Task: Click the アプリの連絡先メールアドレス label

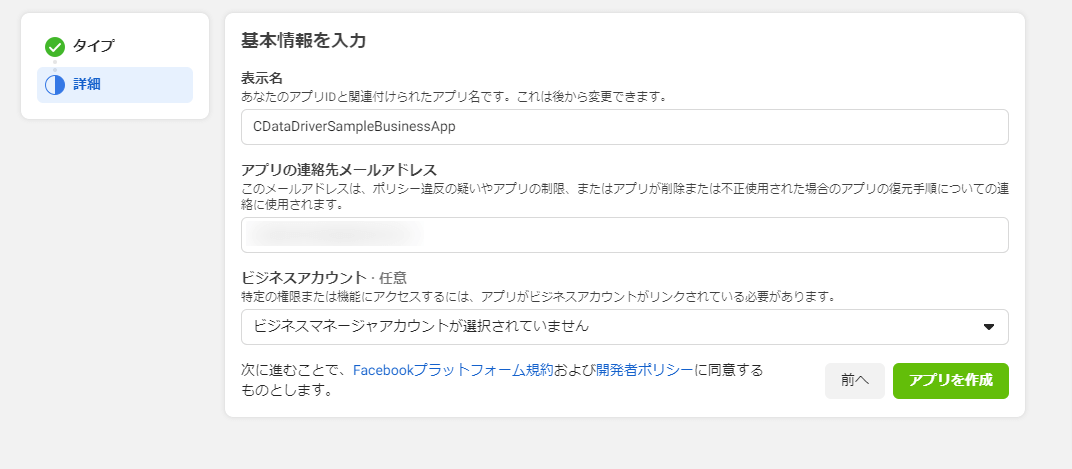Action: pos(339,168)
